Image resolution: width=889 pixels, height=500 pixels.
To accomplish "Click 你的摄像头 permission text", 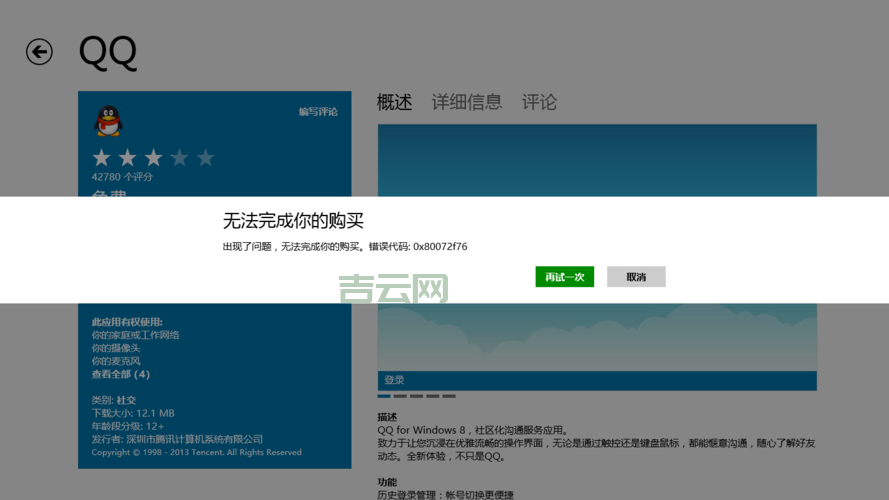I will point(116,348).
